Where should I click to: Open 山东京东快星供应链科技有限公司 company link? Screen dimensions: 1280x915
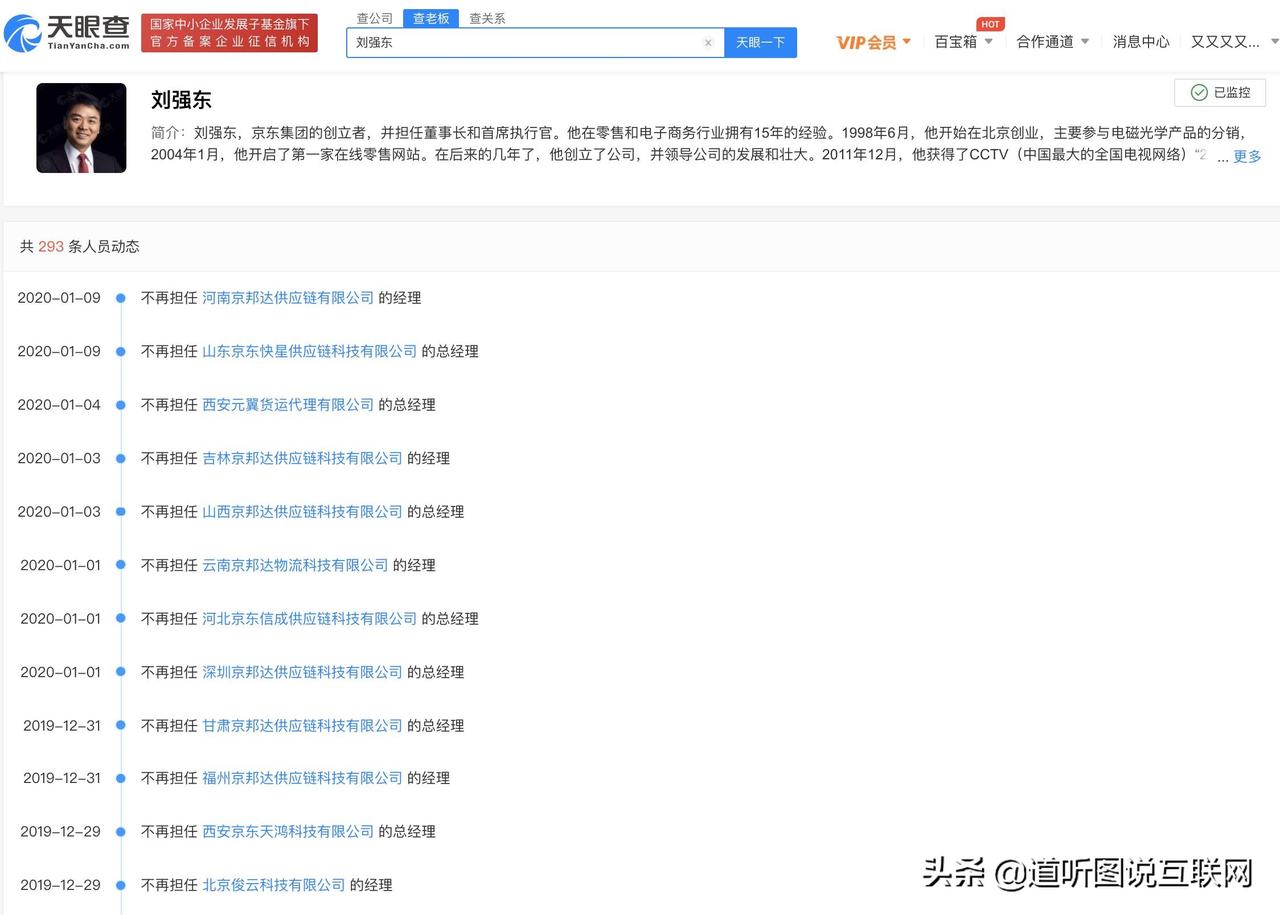(x=310, y=352)
